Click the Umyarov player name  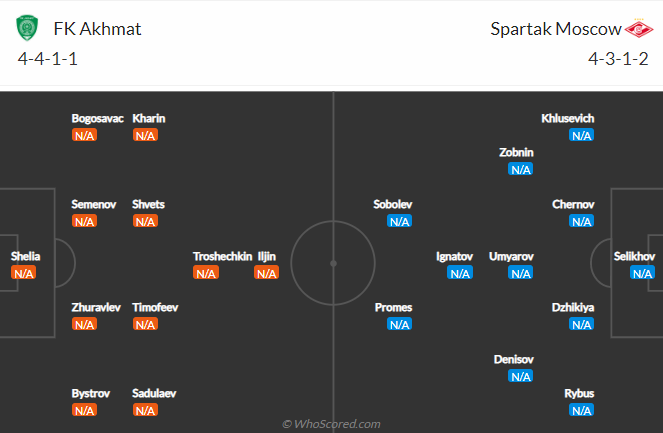[x=510, y=256]
